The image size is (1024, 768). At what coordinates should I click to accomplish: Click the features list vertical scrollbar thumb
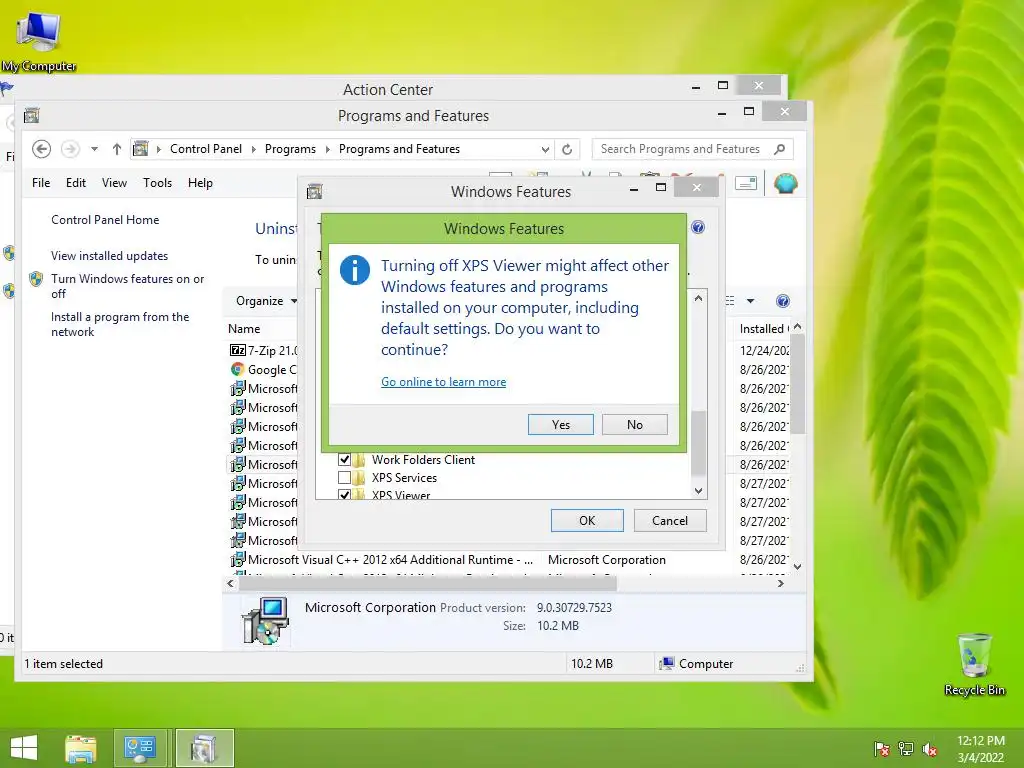[698, 443]
